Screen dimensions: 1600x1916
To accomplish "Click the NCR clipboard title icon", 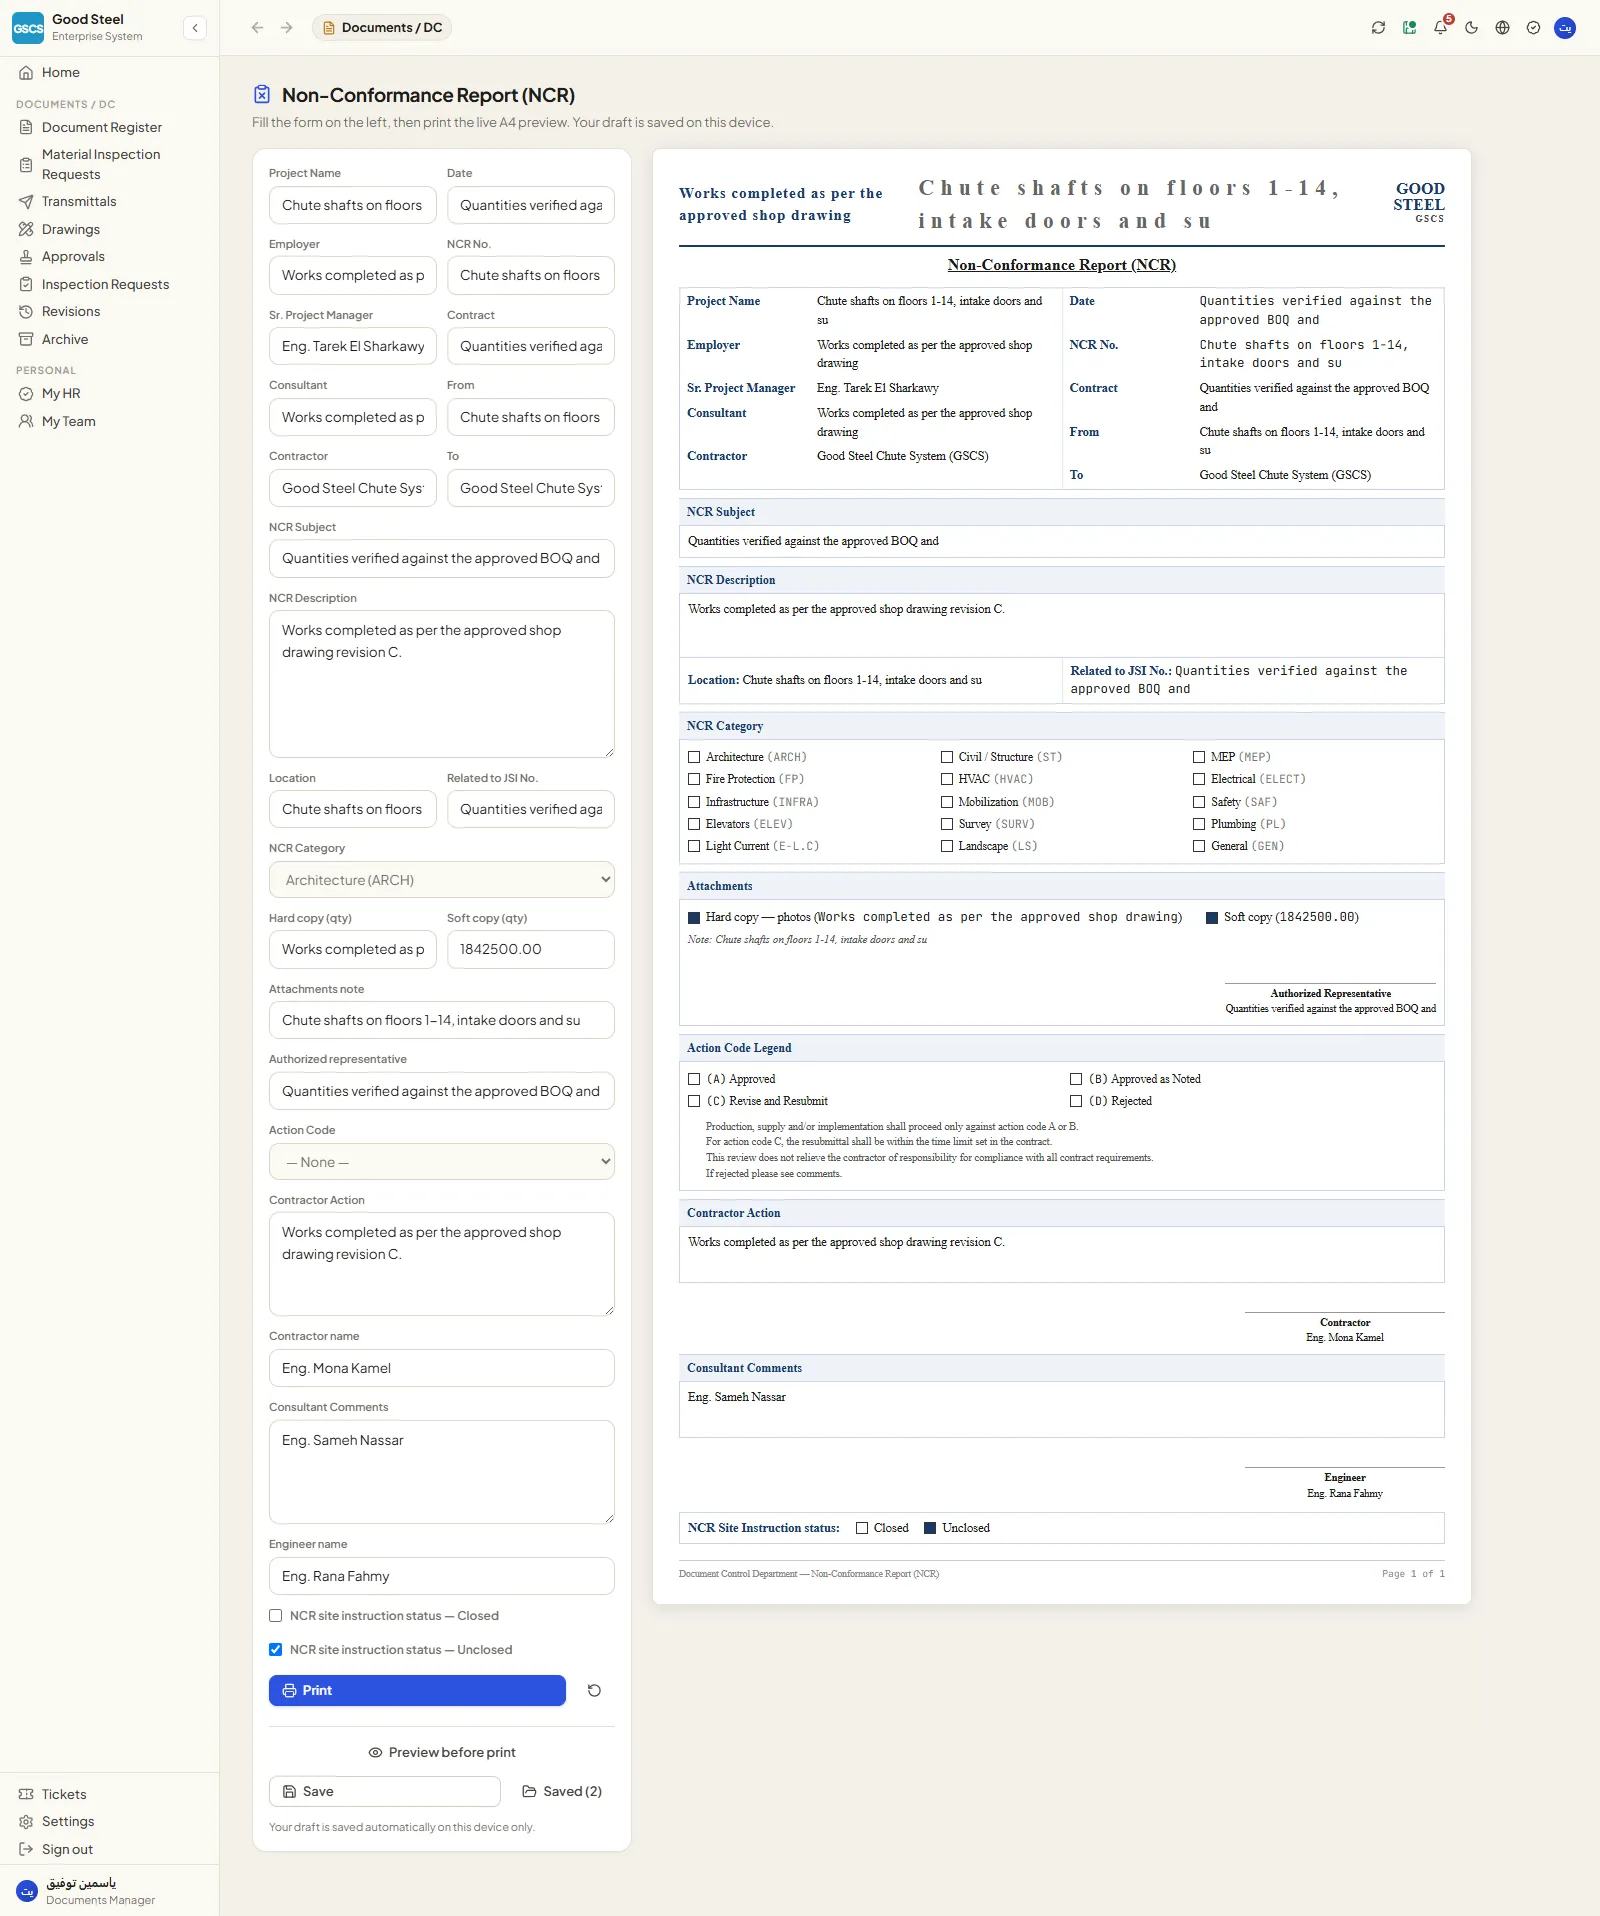I will click(x=262, y=95).
